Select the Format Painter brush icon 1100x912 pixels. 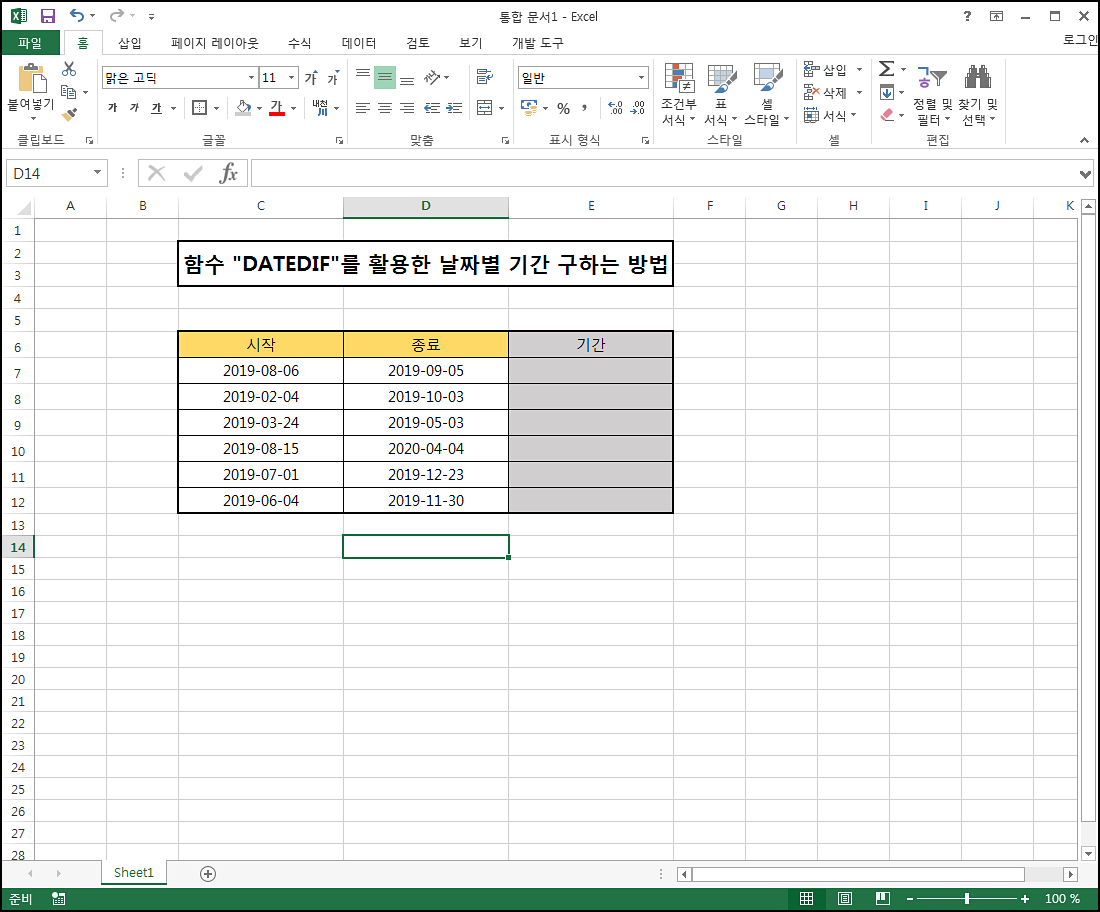tap(69, 114)
